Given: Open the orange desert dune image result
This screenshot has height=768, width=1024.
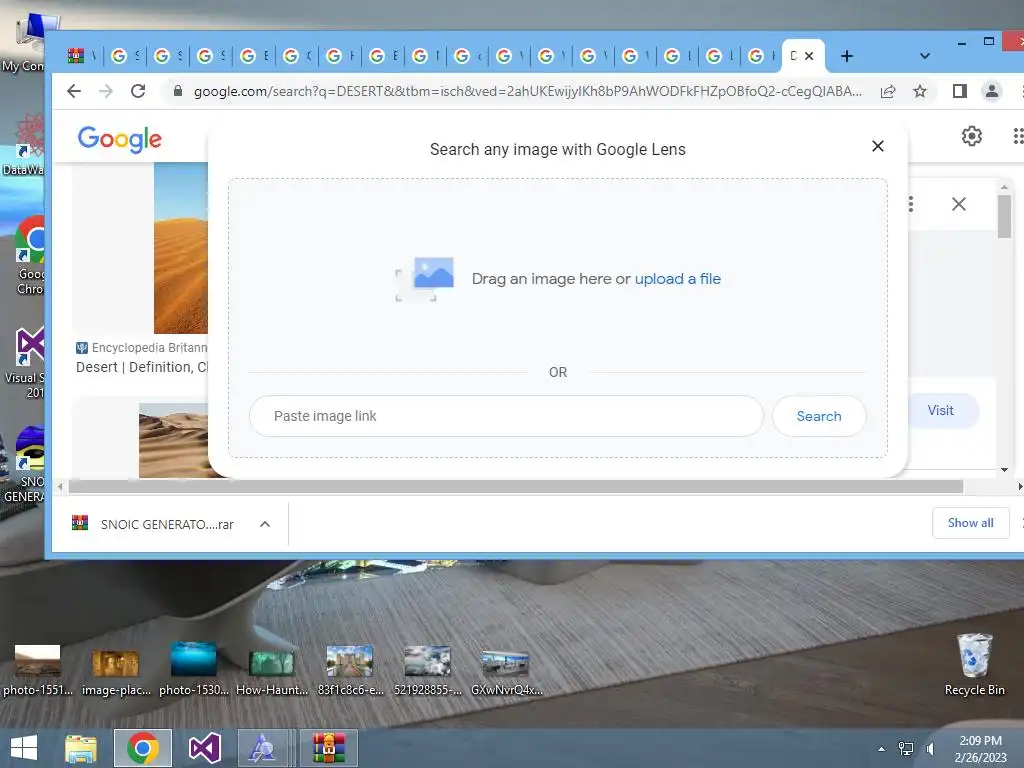Looking at the screenshot, I should tap(181, 248).
